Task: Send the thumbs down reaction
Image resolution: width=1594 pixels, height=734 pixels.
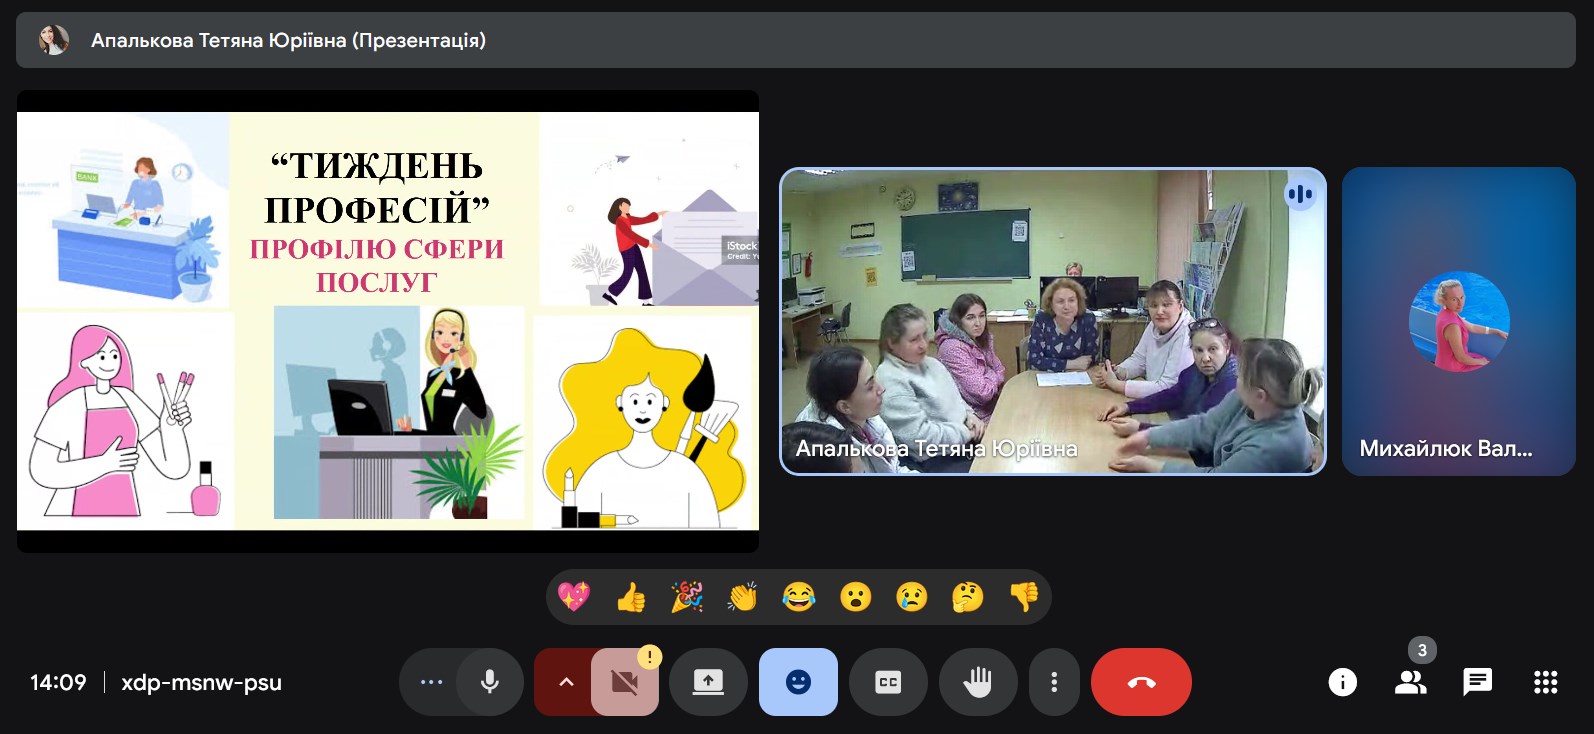Action: [x=1024, y=597]
